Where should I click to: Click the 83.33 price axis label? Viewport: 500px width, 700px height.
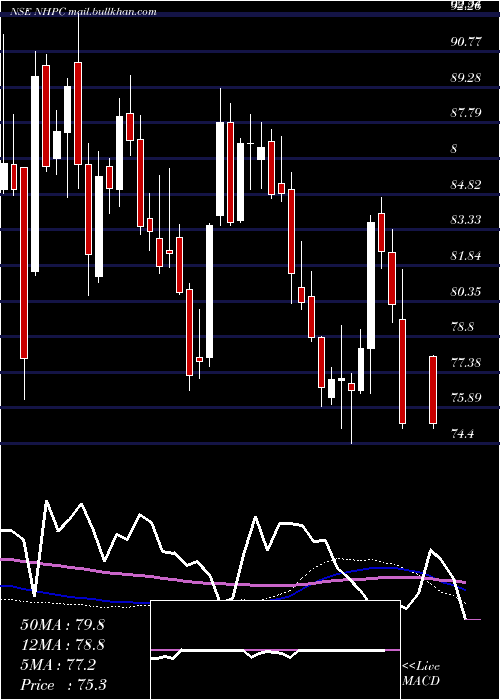pos(466,220)
